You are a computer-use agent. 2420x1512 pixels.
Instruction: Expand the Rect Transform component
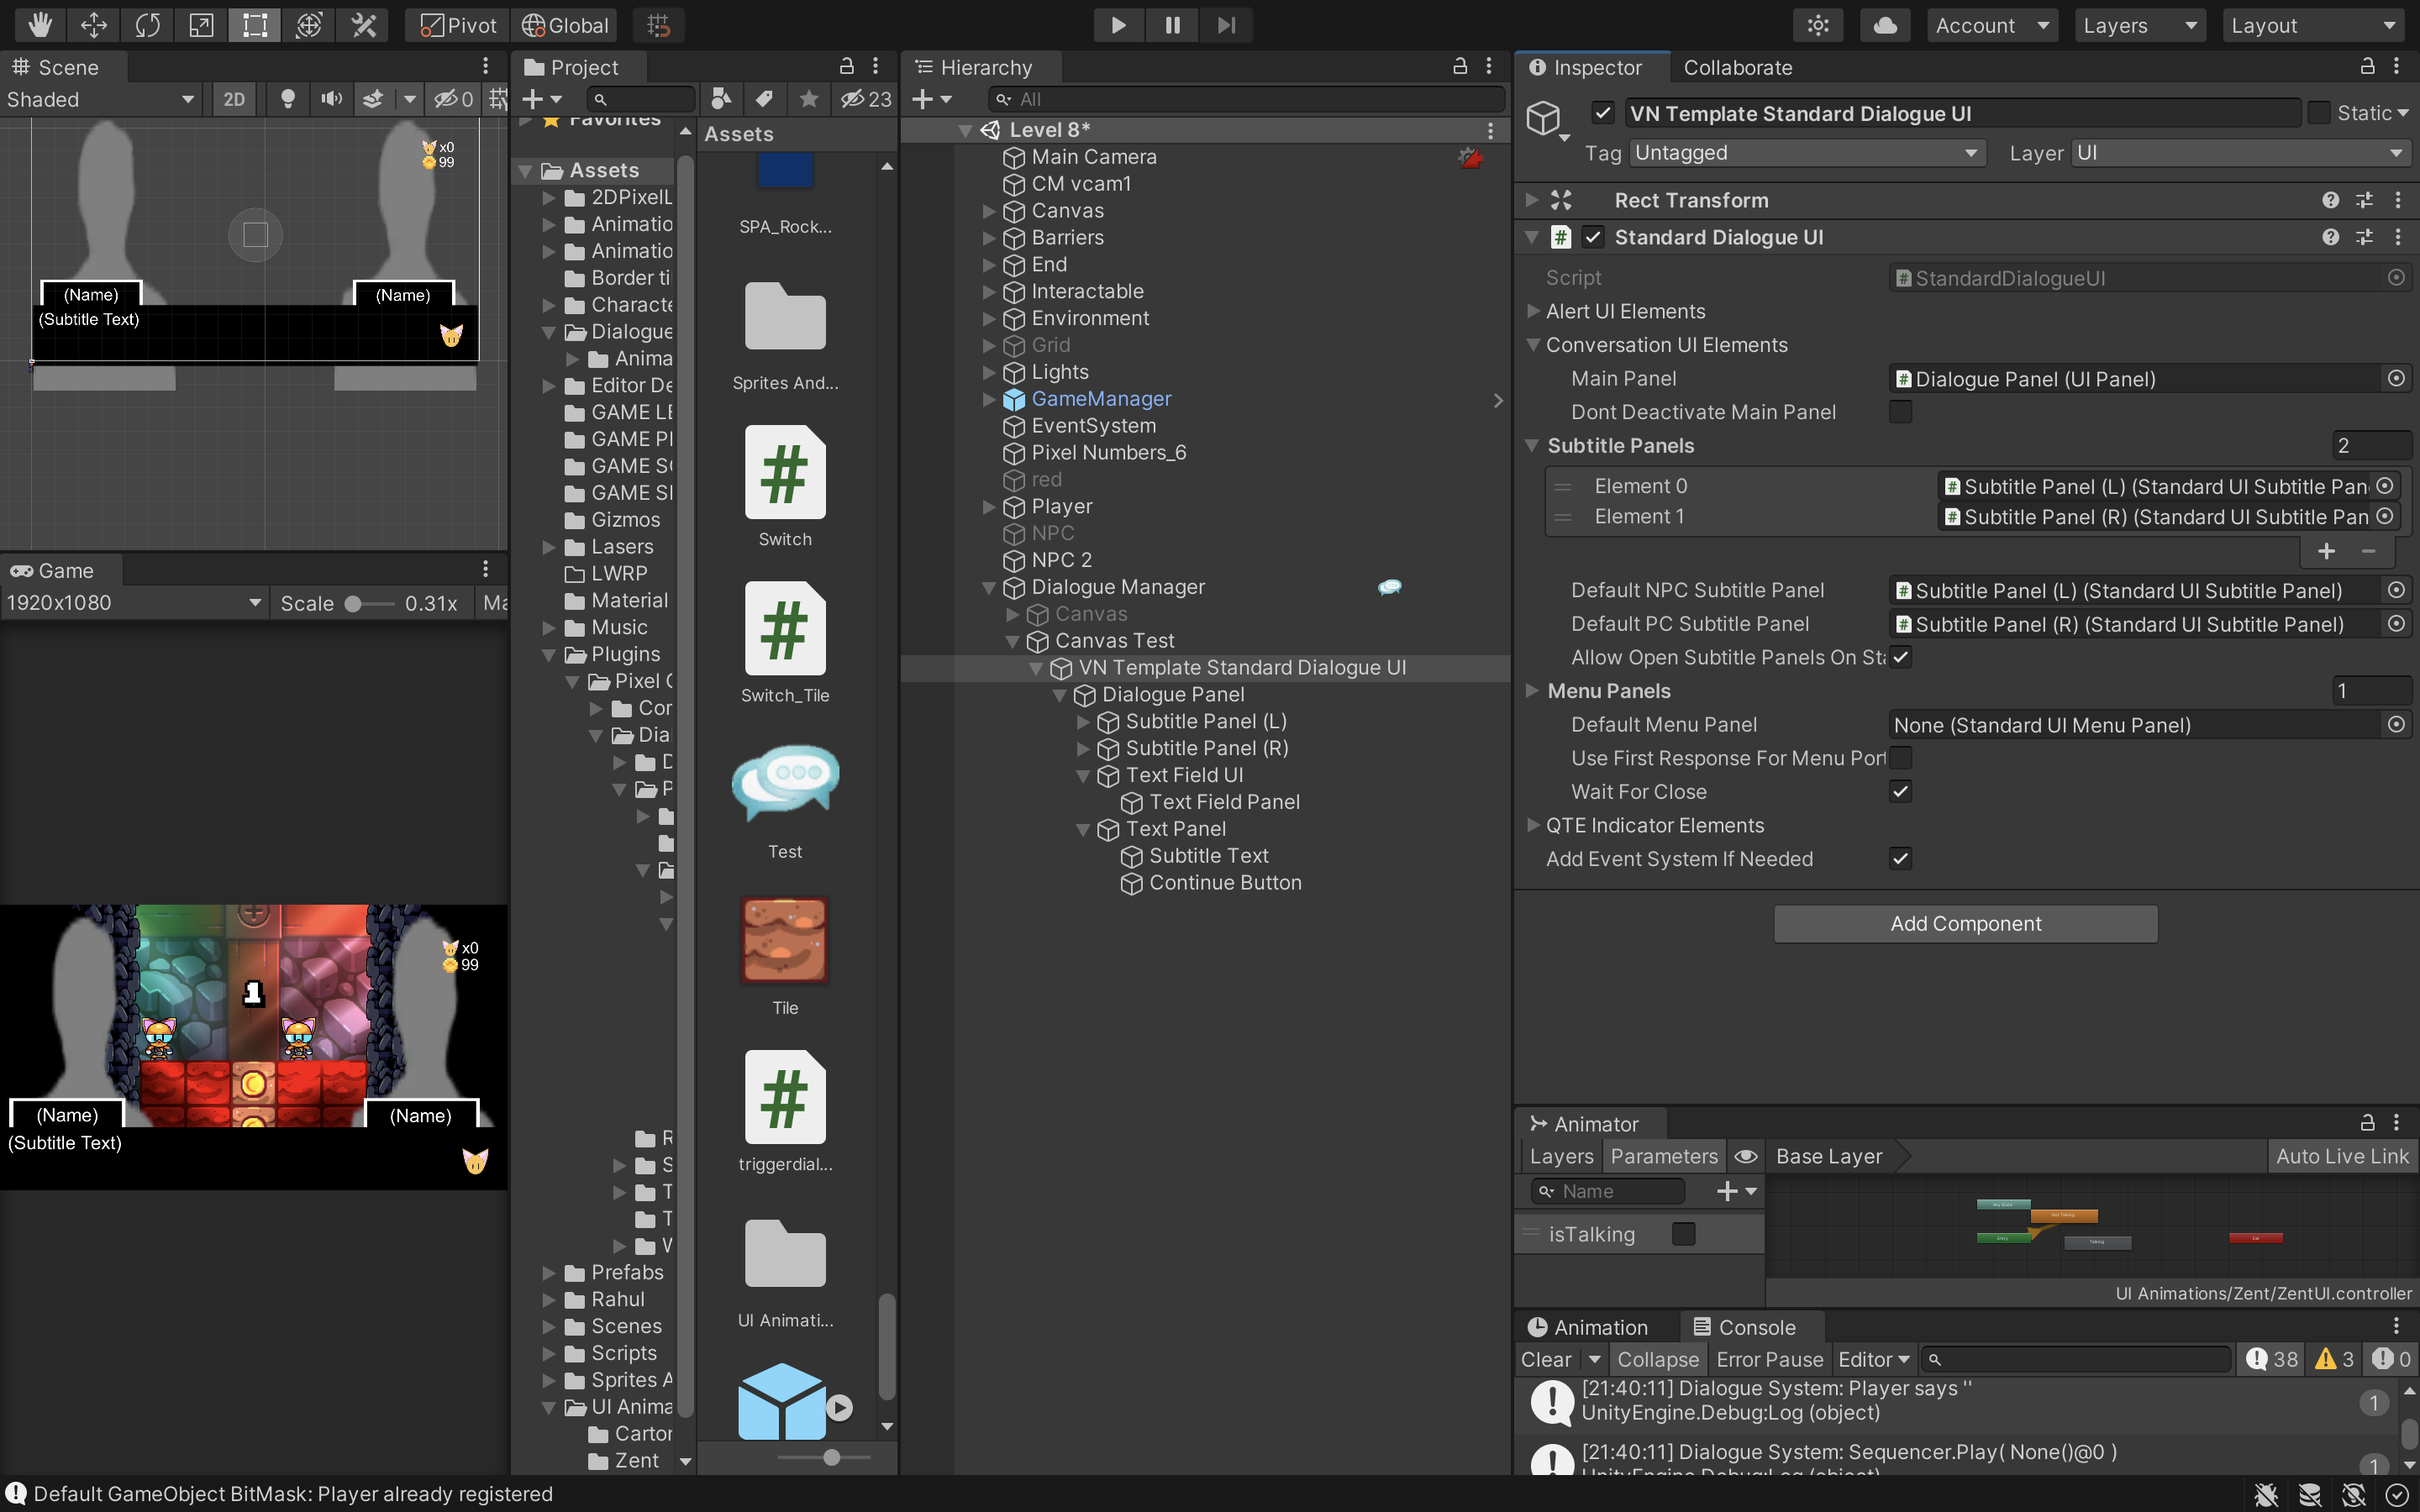(1531, 200)
